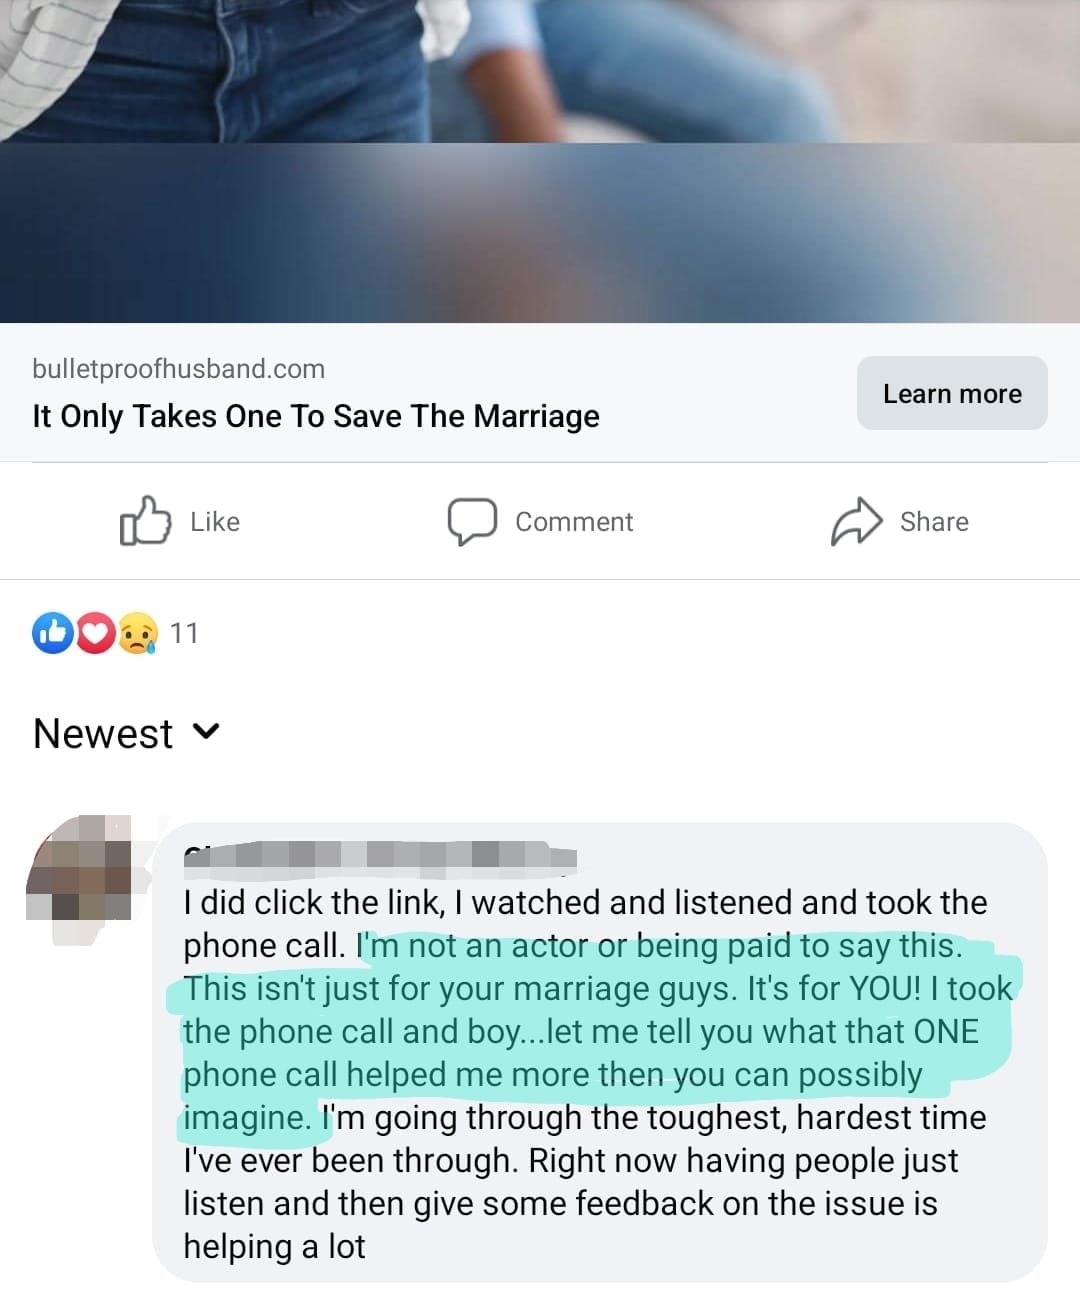Expand the Newest sort chevron
Image resolution: width=1080 pixels, height=1297 pixels.
(206, 732)
